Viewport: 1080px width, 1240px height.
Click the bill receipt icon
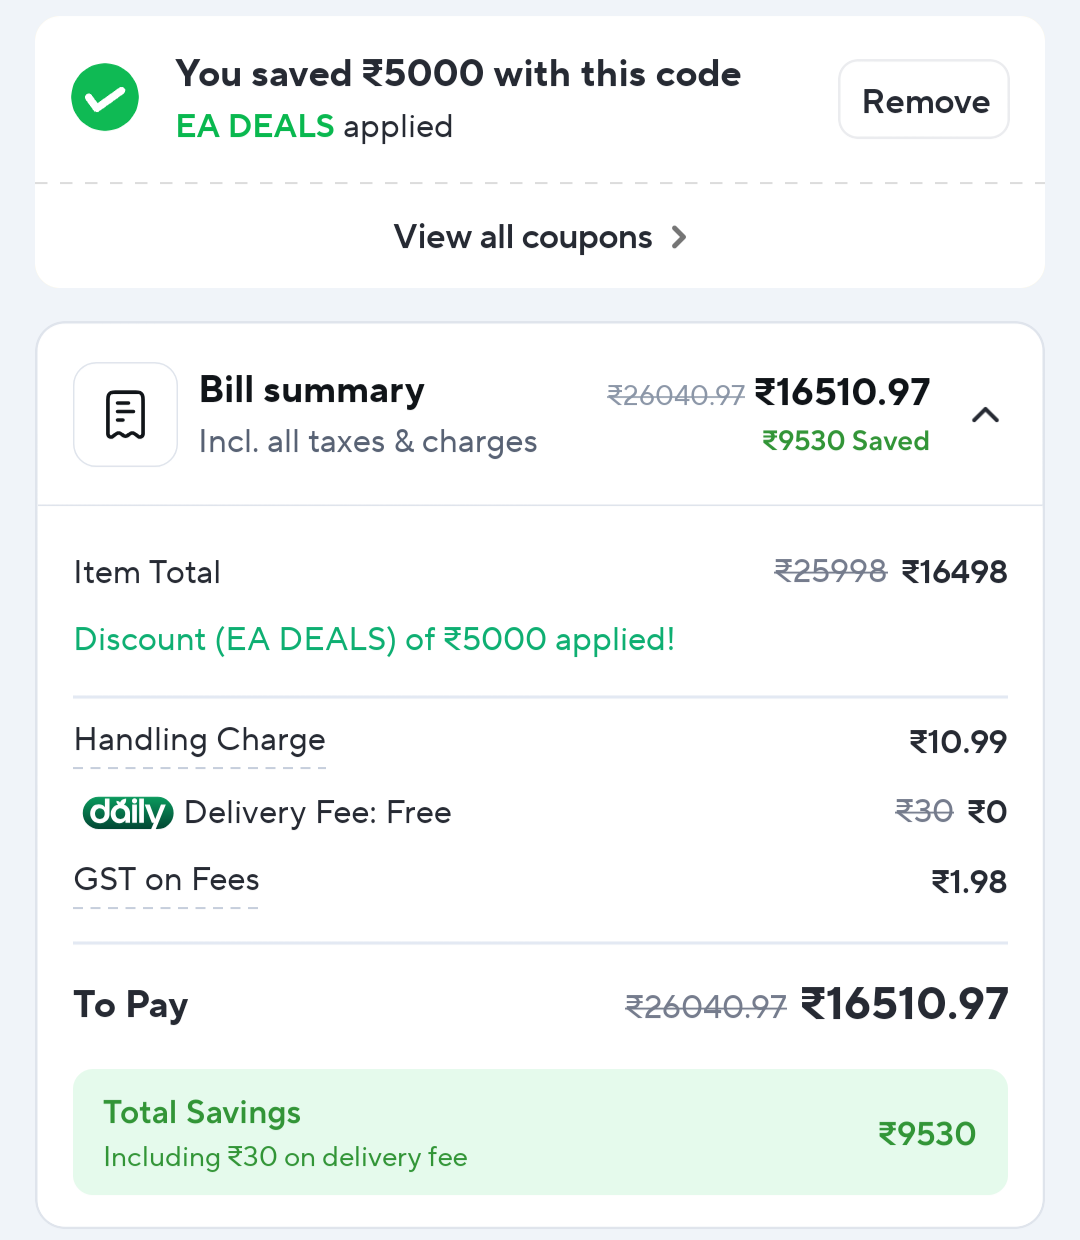(126, 415)
